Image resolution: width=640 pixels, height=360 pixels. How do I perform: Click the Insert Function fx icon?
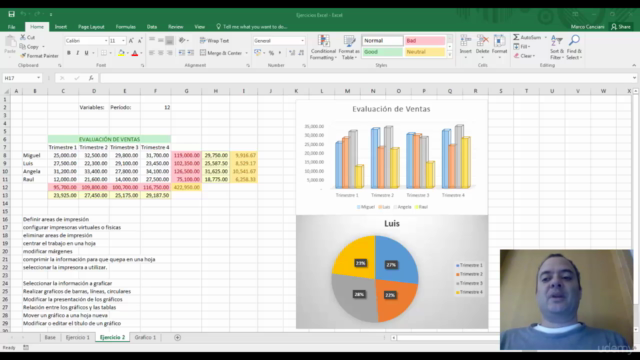(x=91, y=78)
